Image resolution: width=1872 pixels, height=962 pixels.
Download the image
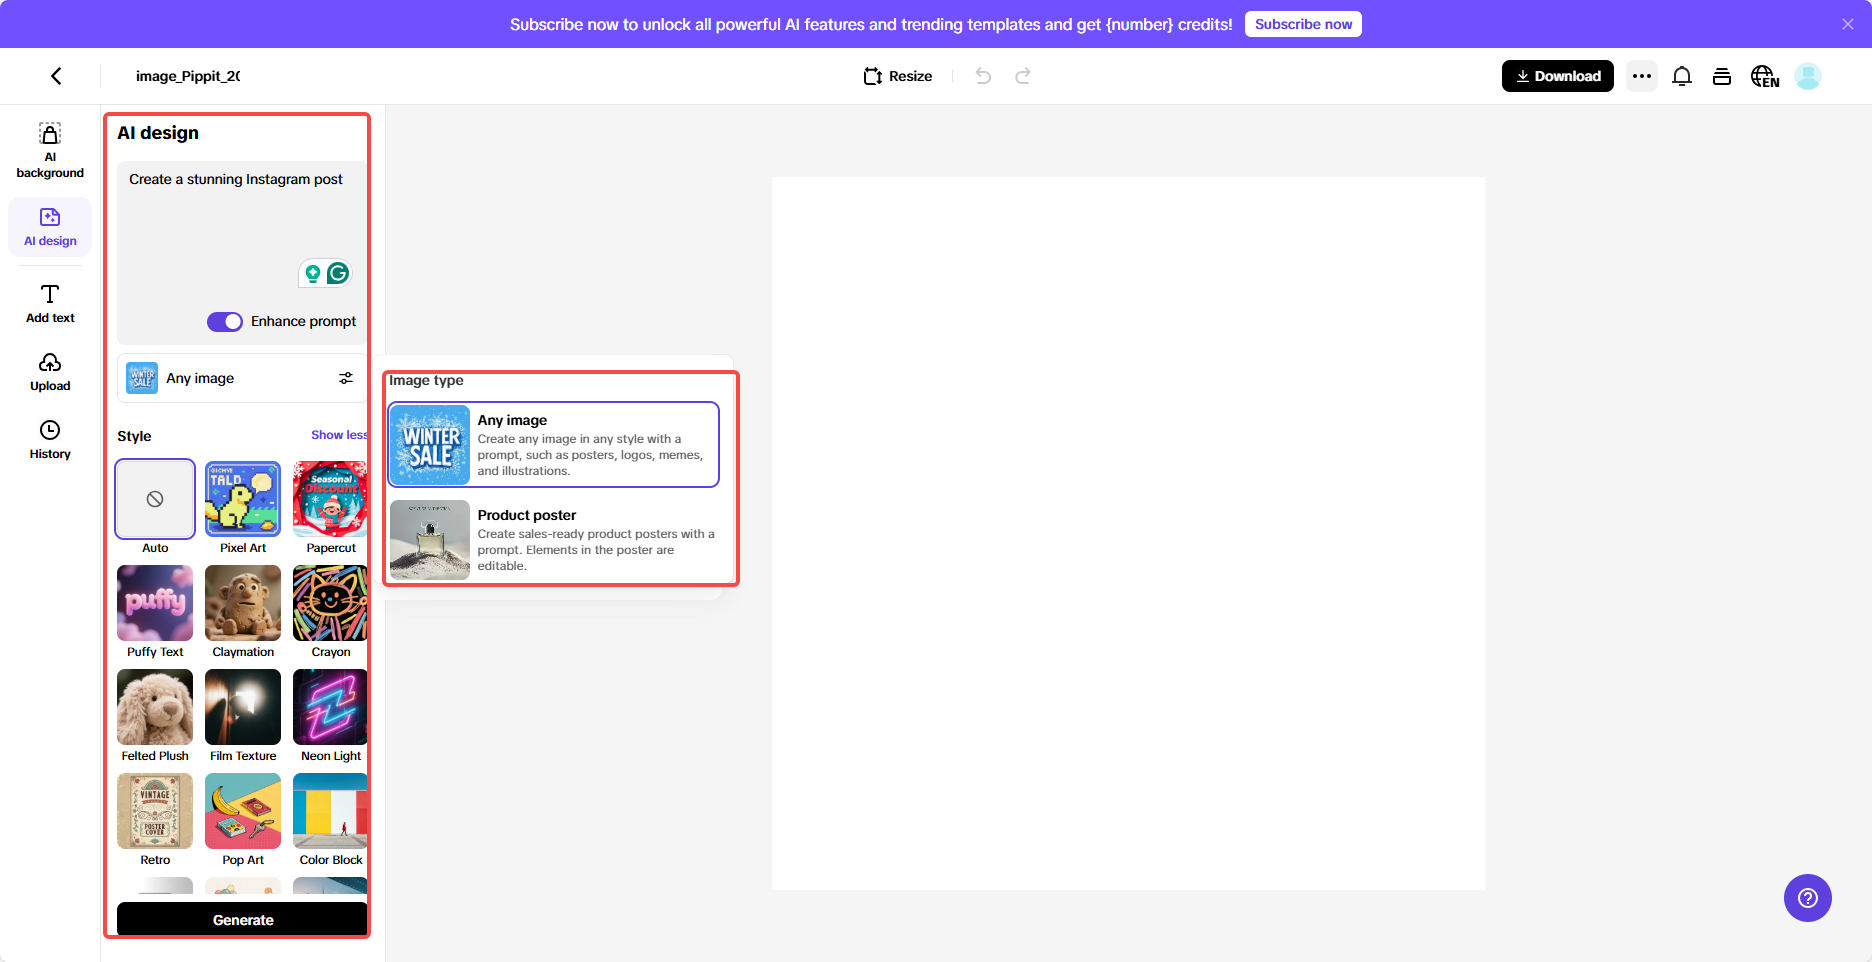coord(1557,76)
